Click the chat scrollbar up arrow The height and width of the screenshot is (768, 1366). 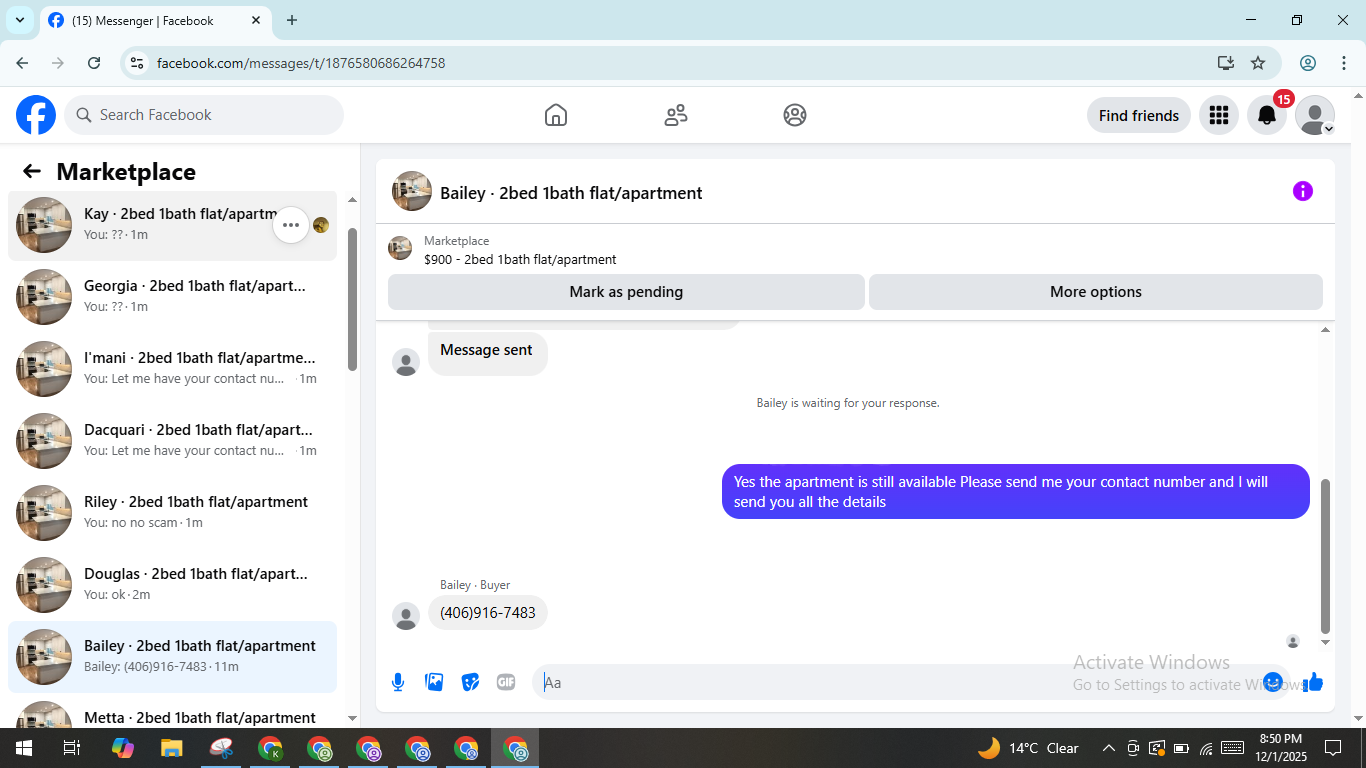pos(1326,330)
